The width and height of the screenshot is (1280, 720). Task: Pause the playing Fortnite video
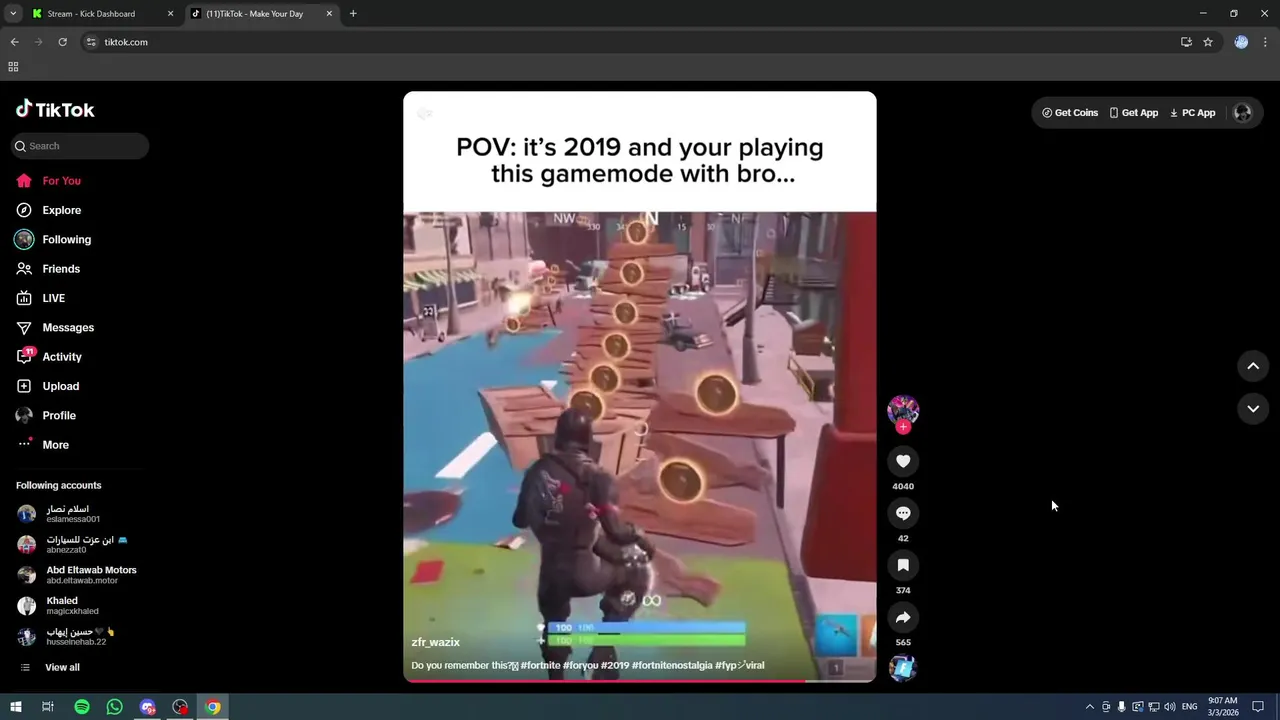(x=640, y=387)
